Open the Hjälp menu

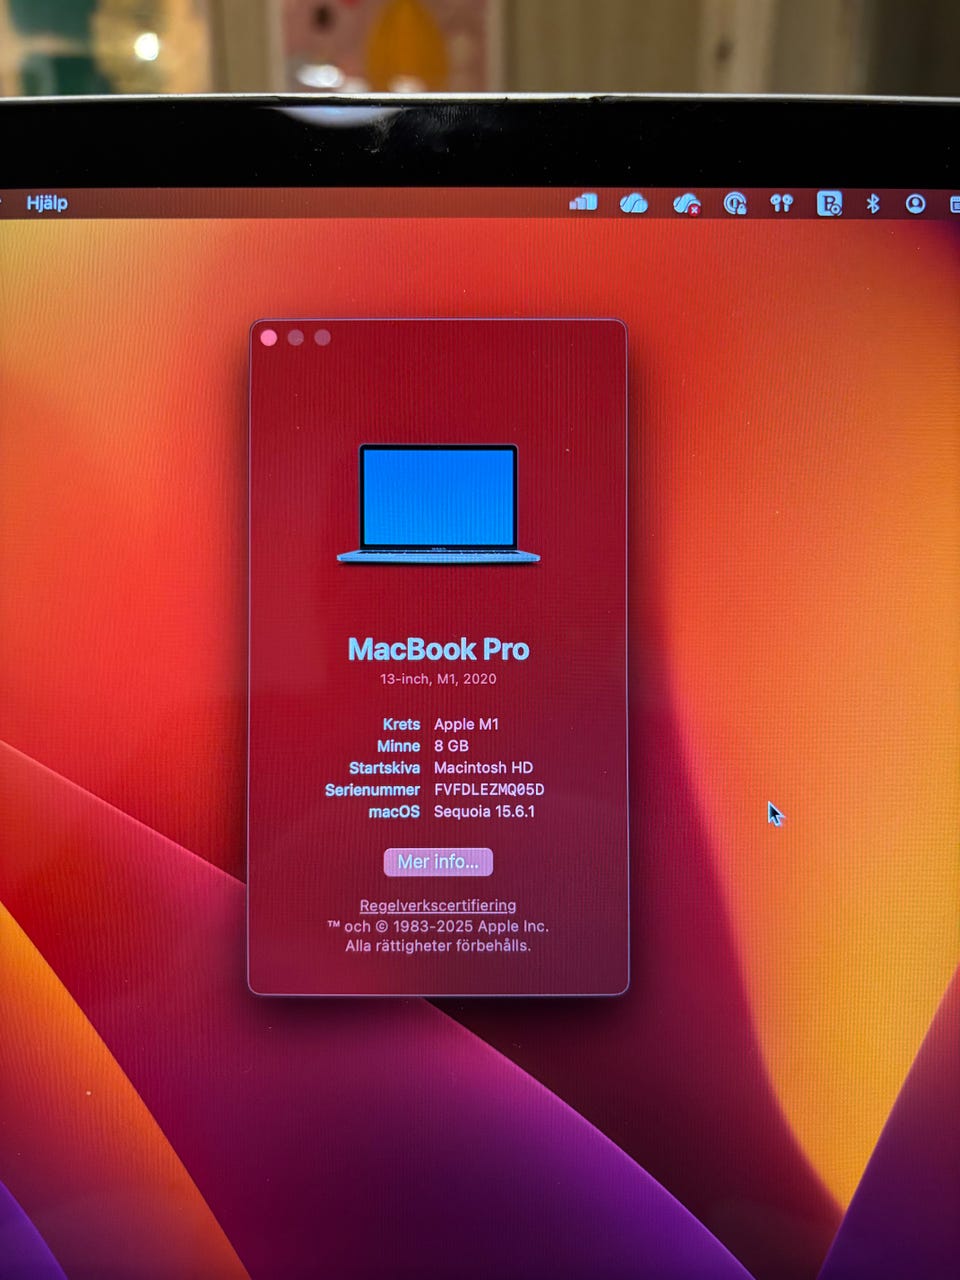(47, 203)
